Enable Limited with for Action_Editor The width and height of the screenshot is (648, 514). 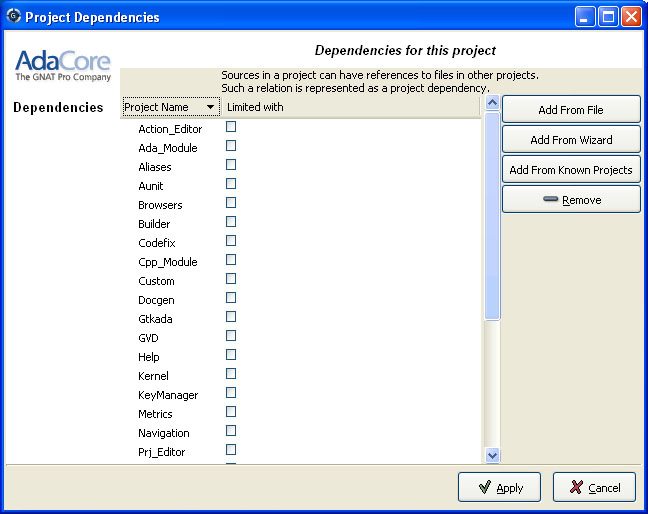[x=231, y=127]
